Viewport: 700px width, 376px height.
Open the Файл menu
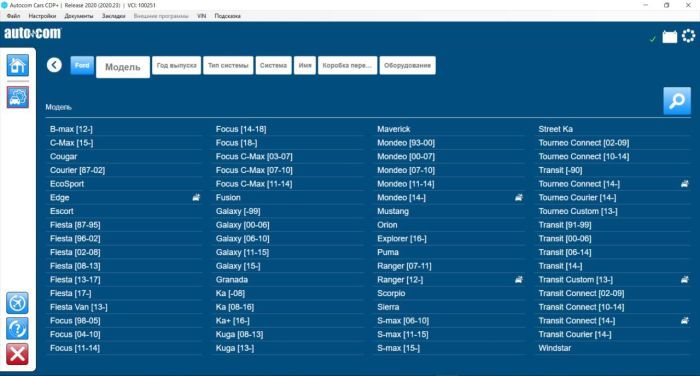coord(13,16)
